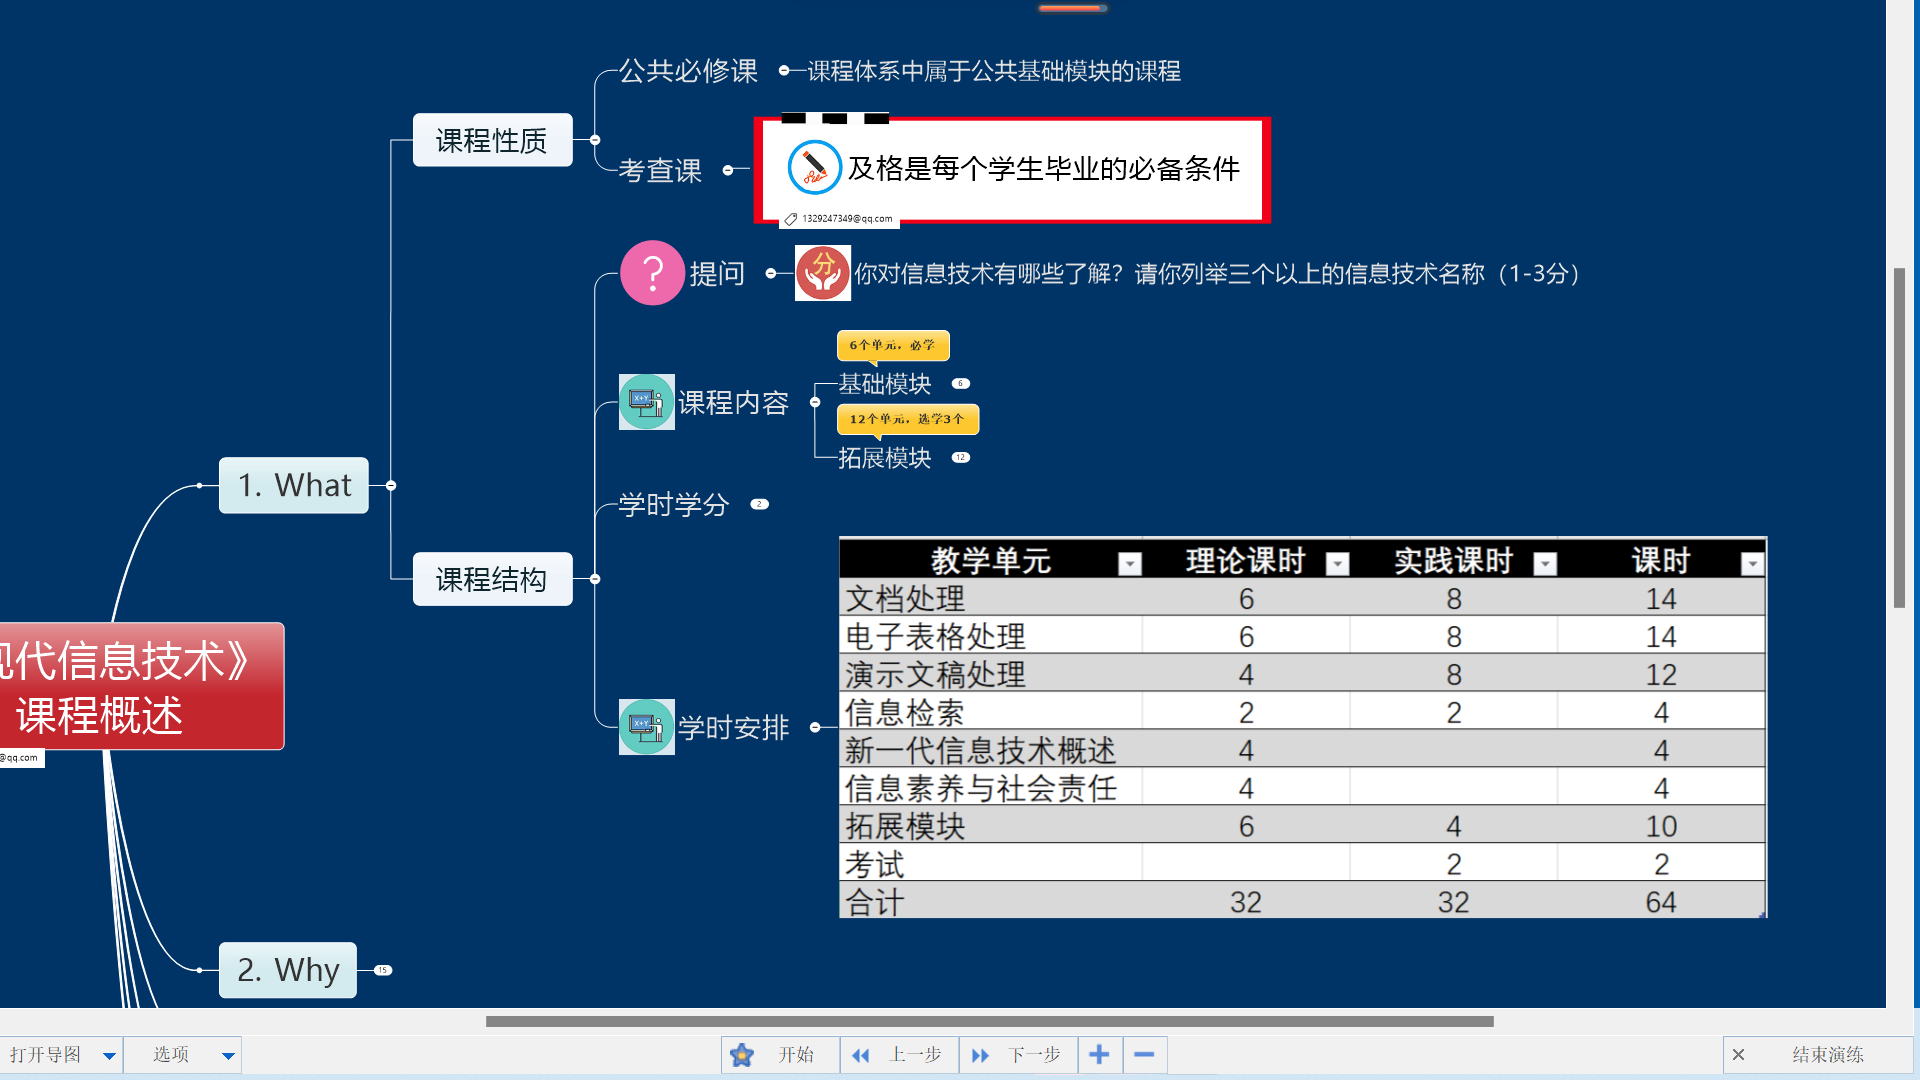The width and height of the screenshot is (1920, 1080).
Task: Click the pink question mark icon
Action: (652, 272)
